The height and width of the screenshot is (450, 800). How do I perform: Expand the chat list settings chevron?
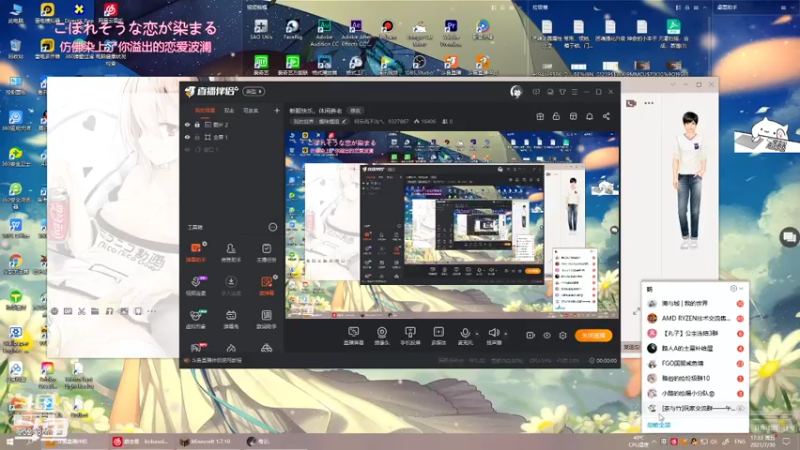pyautogui.click(x=741, y=289)
